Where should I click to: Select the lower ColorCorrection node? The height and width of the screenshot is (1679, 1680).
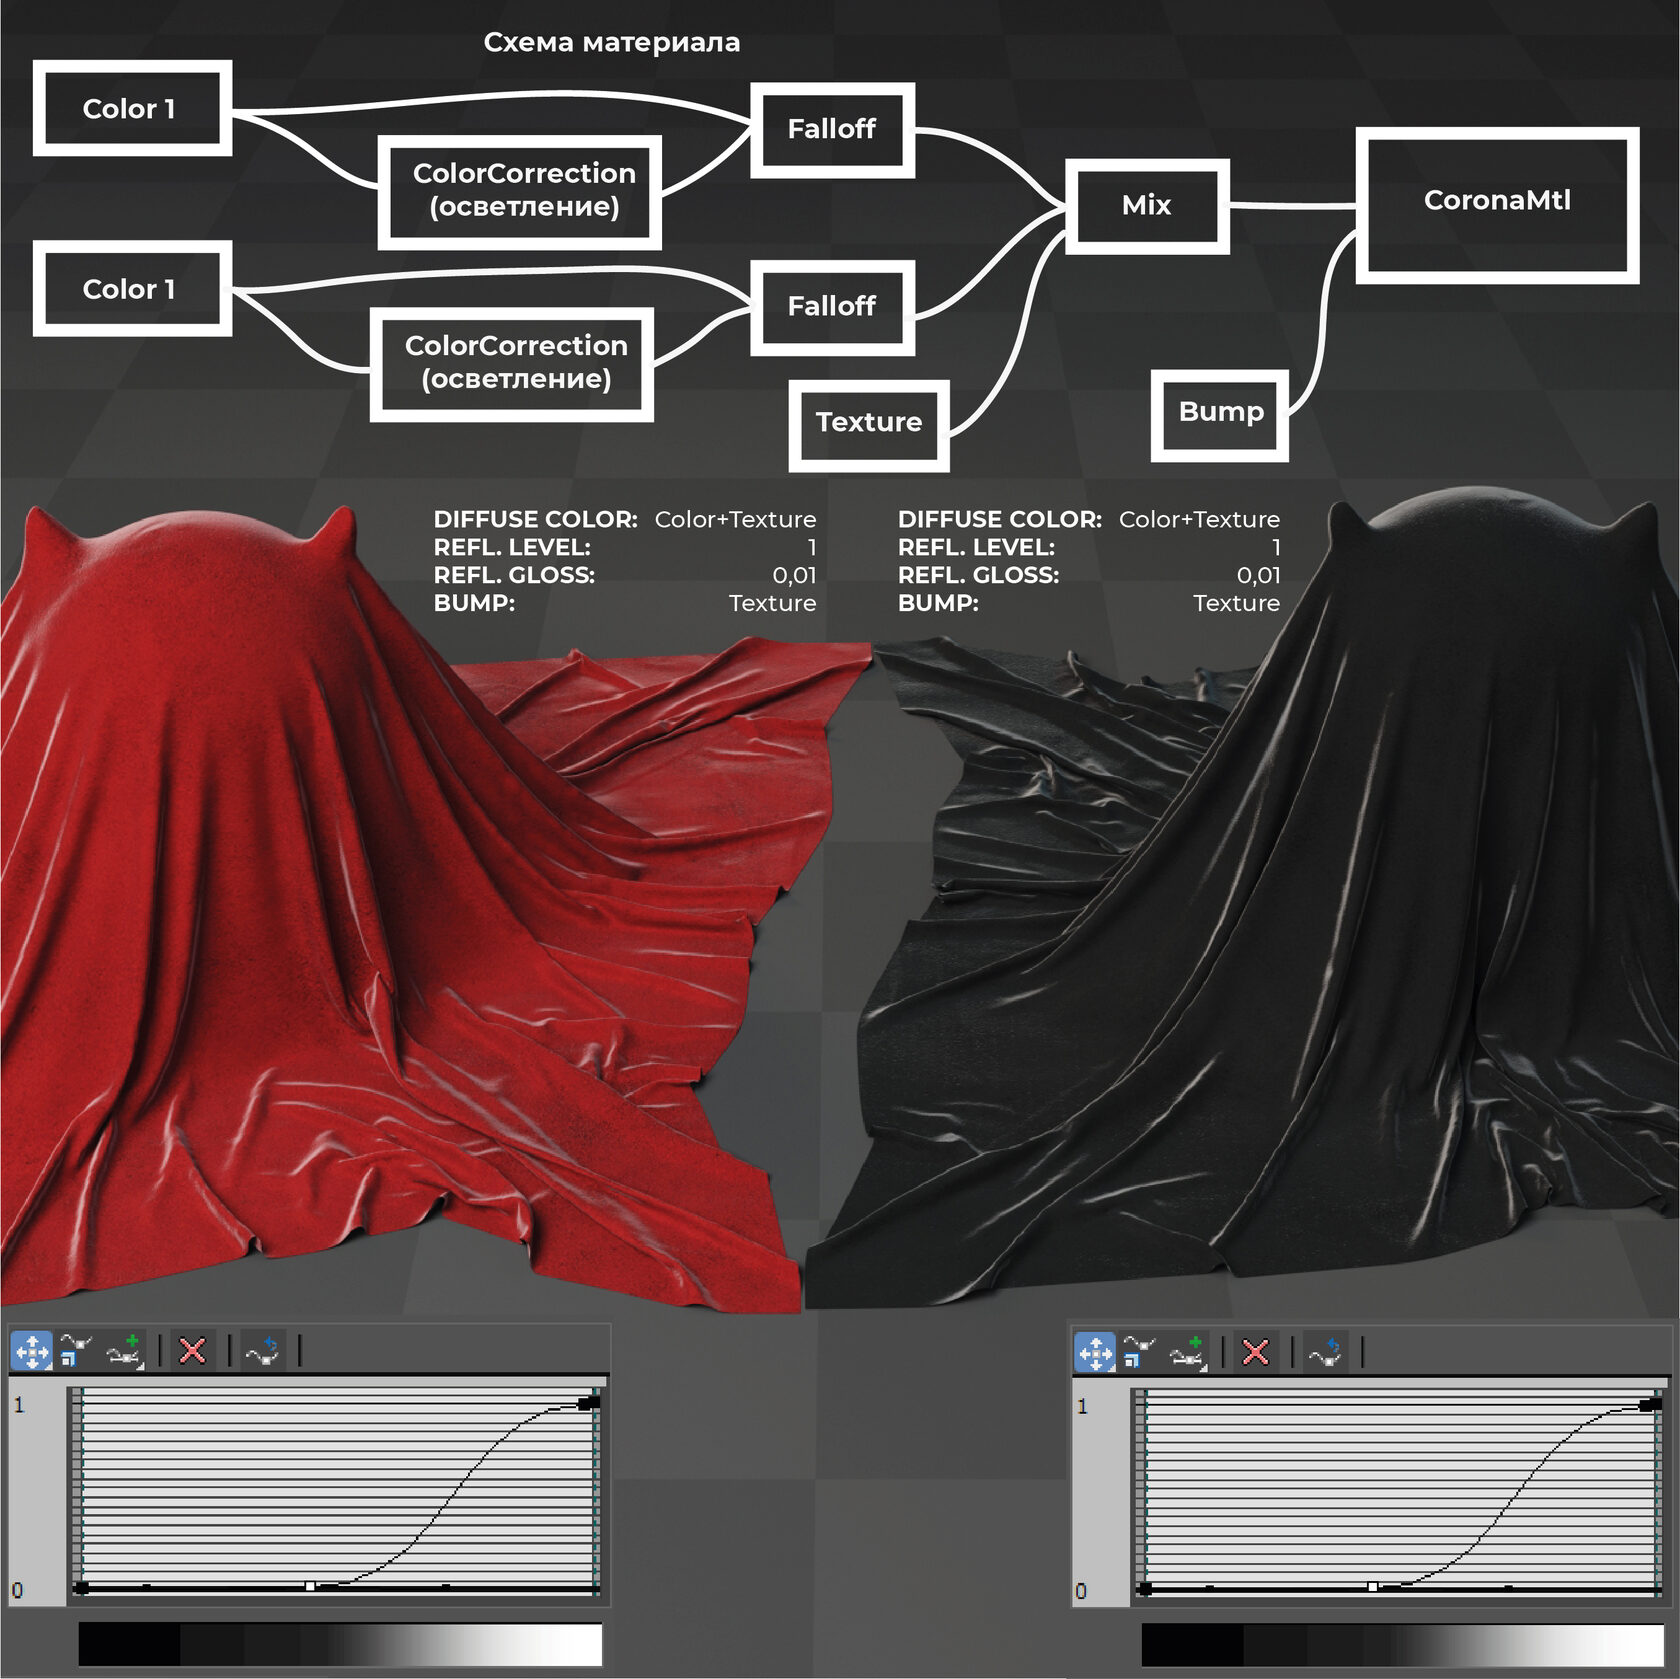tap(512, 364)
